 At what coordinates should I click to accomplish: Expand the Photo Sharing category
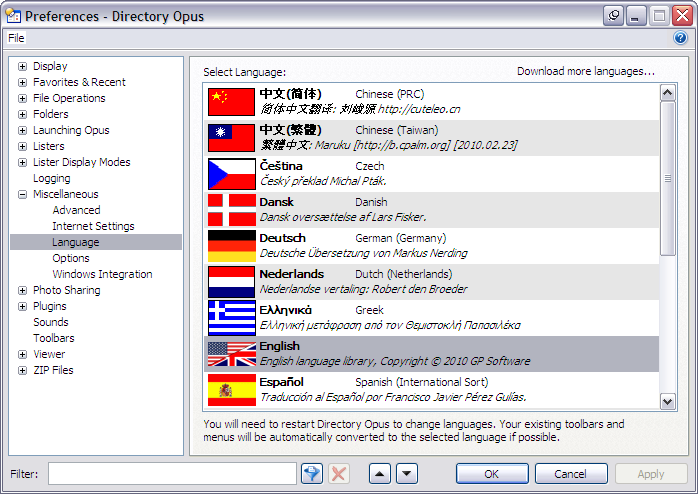(x=22, y=291)
